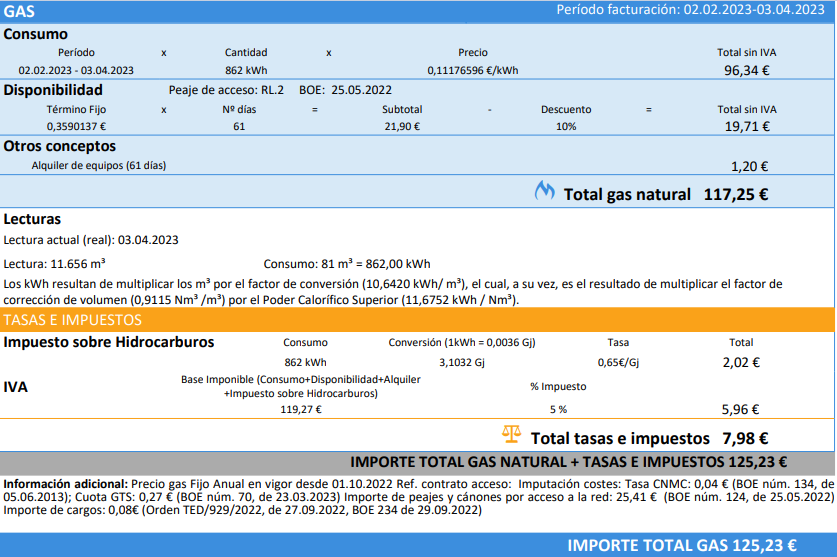Select the 'Descuento' column header
This screenshot has height=557, width=837.
click(x=566, y=109)
